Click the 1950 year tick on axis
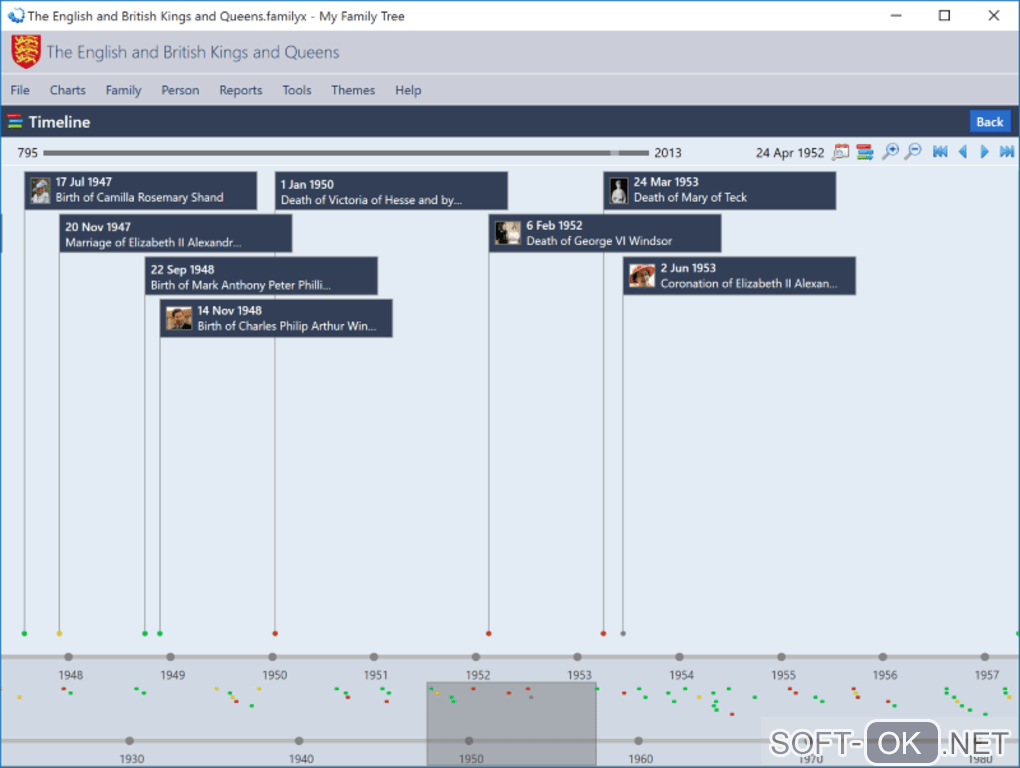 pyautogui.click(x=273, y=657)
